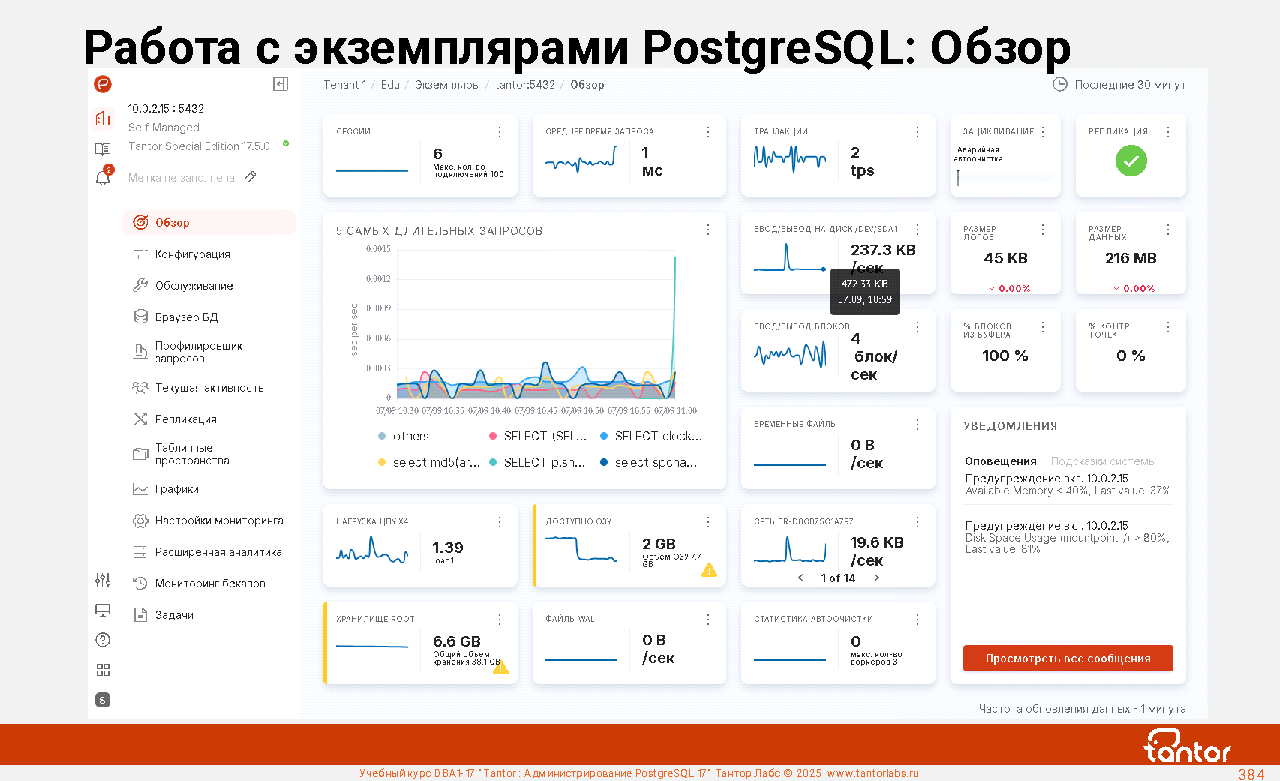Screen dimensions: 1280x781
Task: Open Конфигурация in the side menu
Action: 192,254
